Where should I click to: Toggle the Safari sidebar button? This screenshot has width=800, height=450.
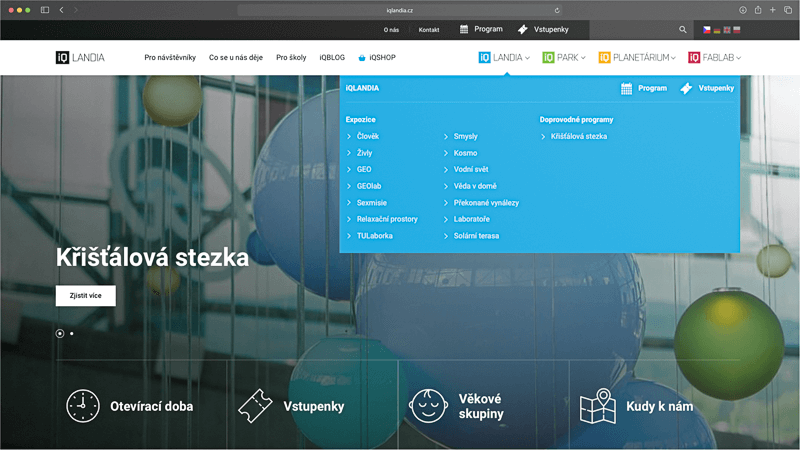(45, 9)
